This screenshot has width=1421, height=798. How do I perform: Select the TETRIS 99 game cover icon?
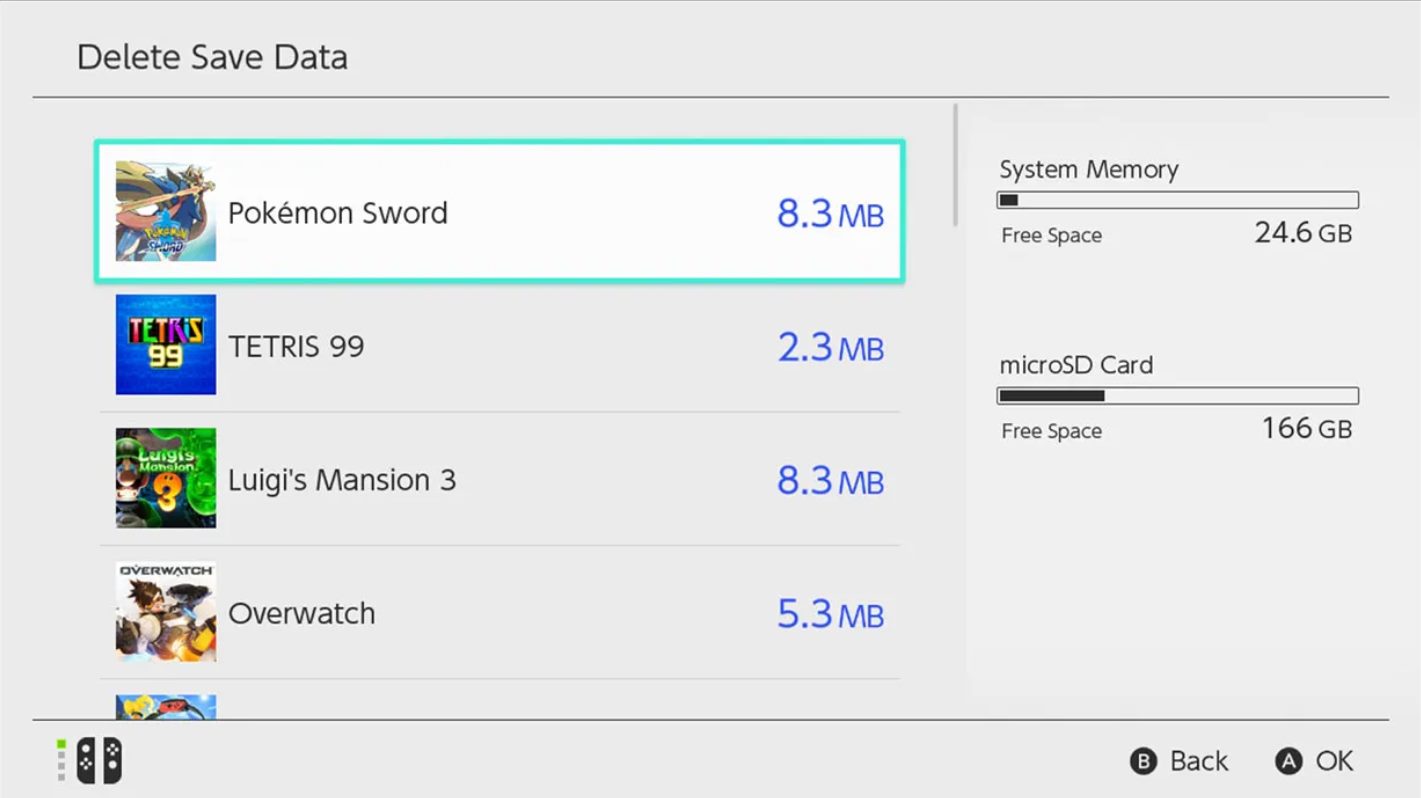coord(166,344)
